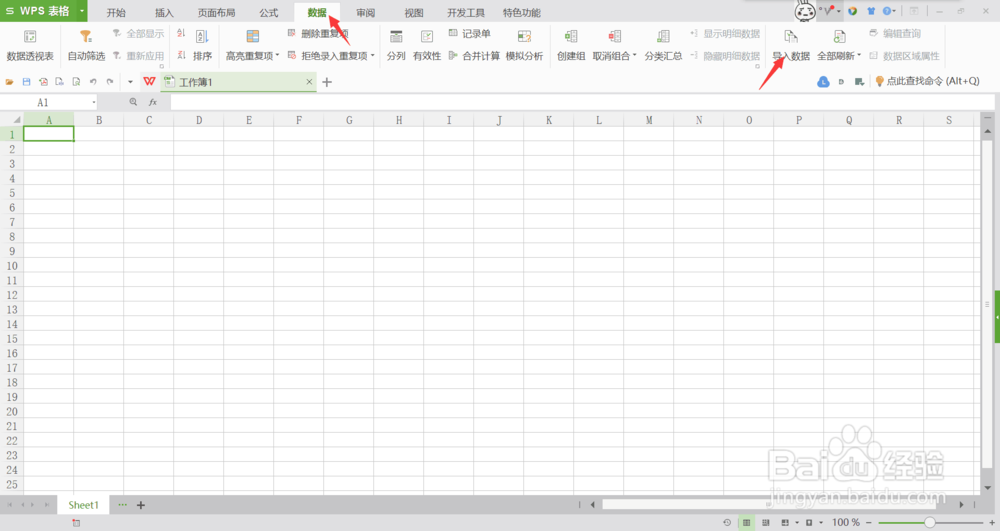1000x531 pixels.
Task: Click the save disk icon in quick toolbar
Action: coord(26,82)
